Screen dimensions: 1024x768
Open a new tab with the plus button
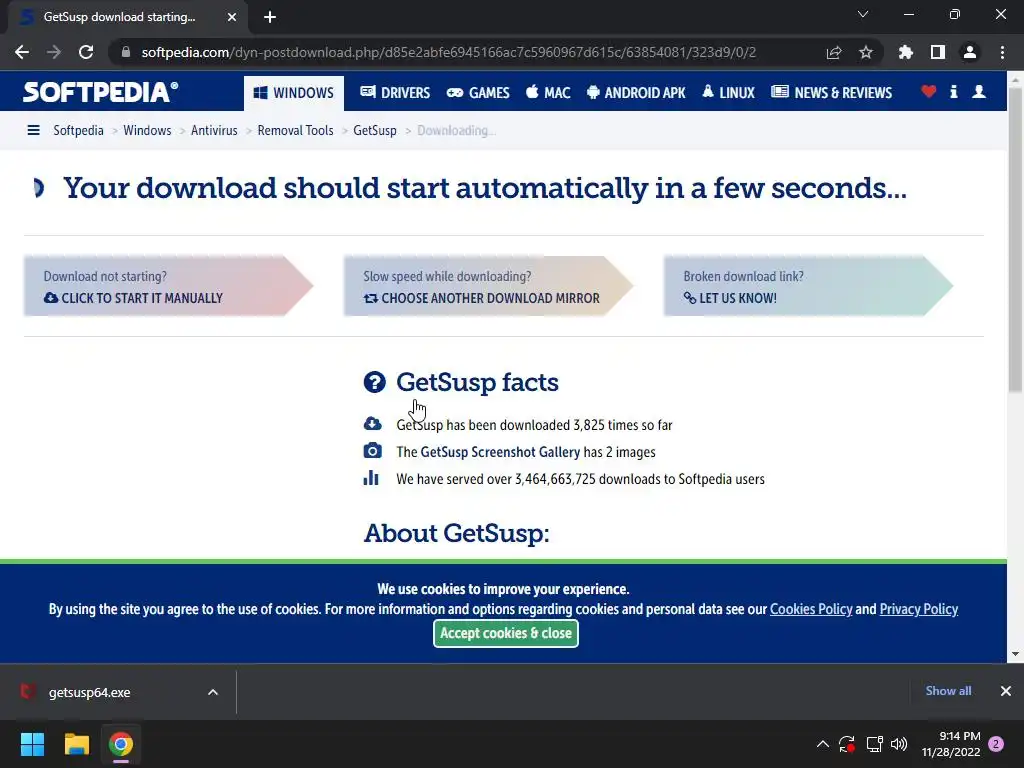(270, 17)
